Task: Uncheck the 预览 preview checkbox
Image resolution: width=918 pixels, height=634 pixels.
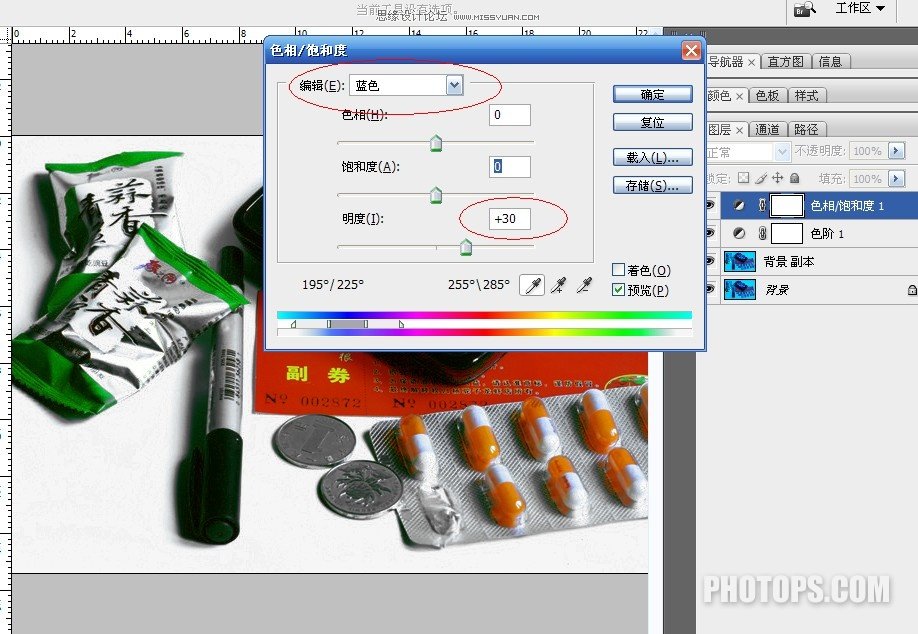Action: click(x=618, y=289)
